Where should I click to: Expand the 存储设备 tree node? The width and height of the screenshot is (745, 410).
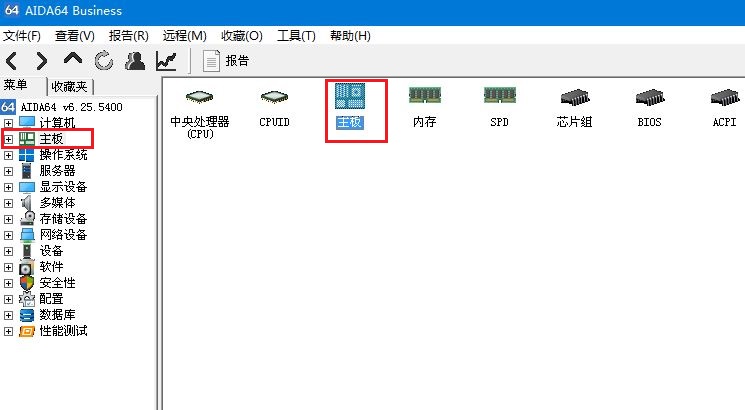click(x=8, y=219)
